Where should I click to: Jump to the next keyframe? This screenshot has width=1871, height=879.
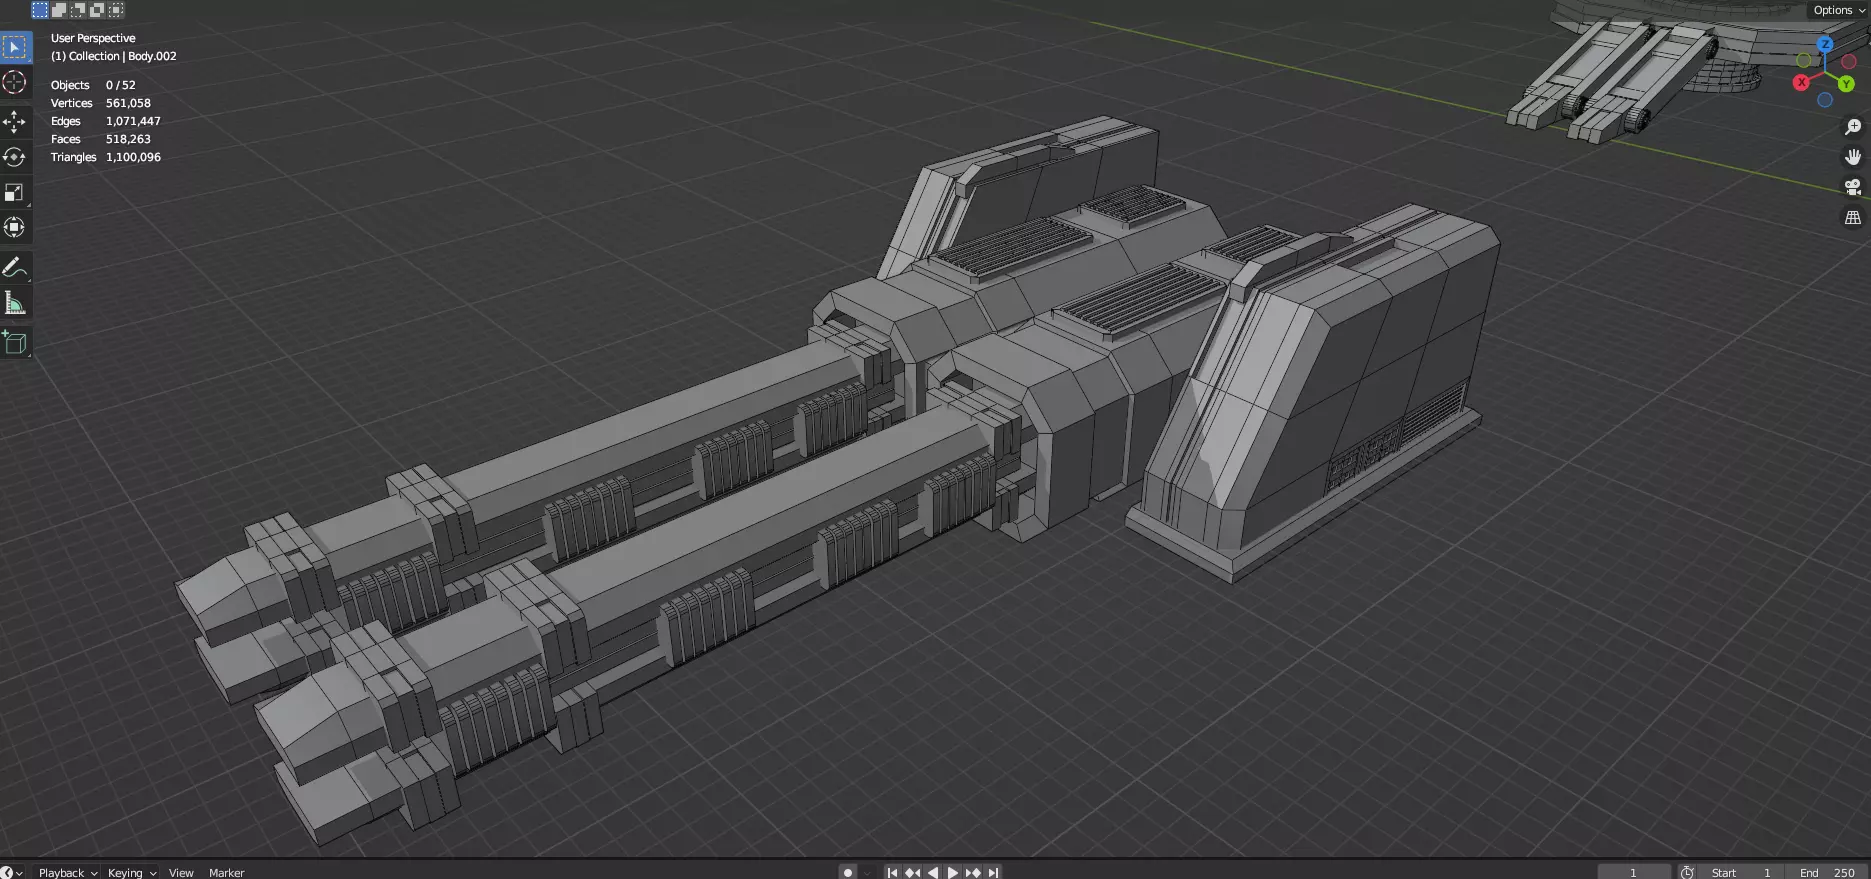pyautogui.click(x=972, y=872)
